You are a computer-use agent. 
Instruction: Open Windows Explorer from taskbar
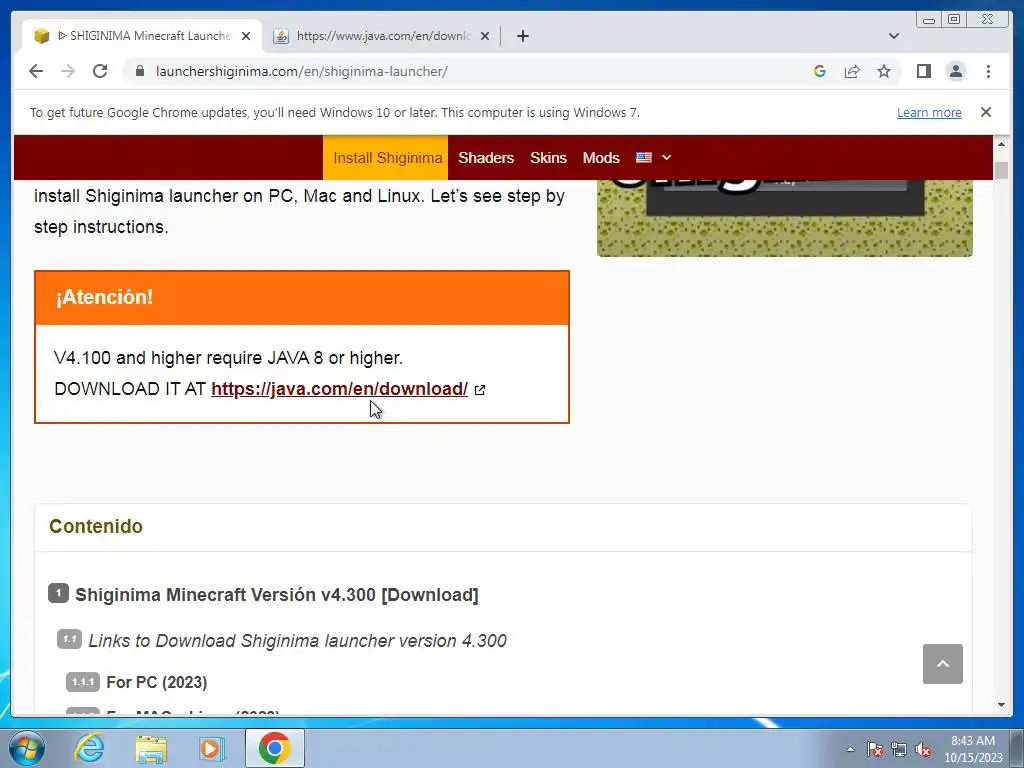[150, 748]
